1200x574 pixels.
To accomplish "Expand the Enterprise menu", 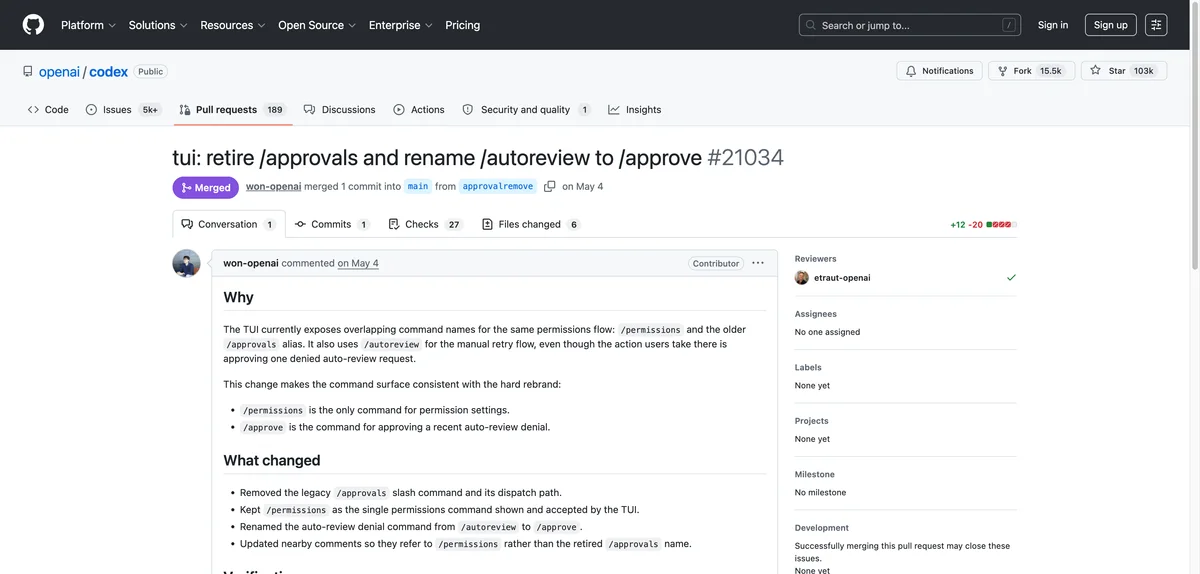I will pyautogui.click(x=400, y=25).
